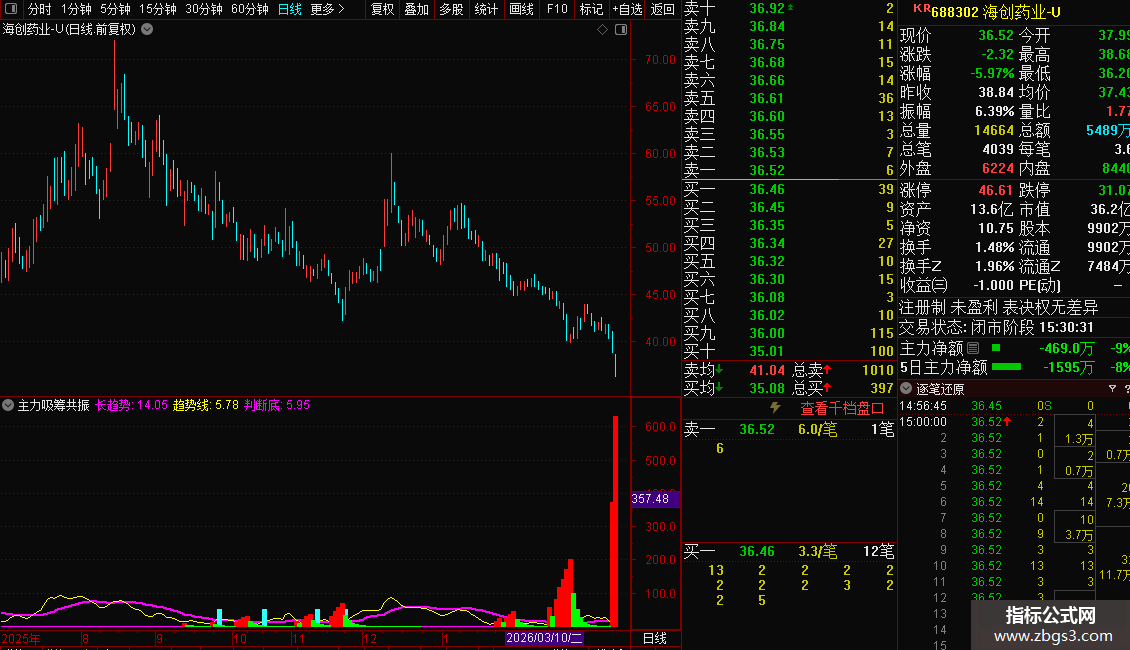Click stock code 688302 海创药业-U title
1130x650 pixels.
pyautogui.click(x=995, y=12)
